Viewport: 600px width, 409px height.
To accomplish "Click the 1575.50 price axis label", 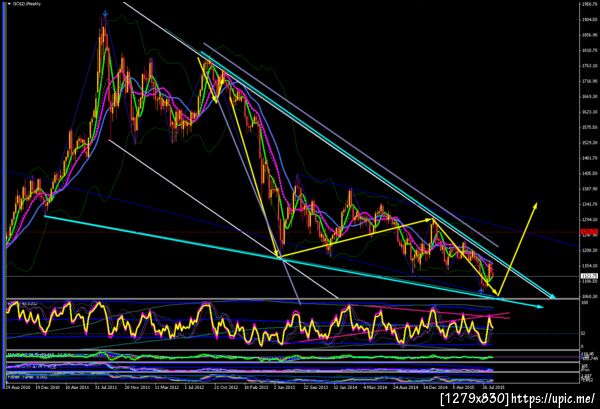I will (x=590, y=127).
